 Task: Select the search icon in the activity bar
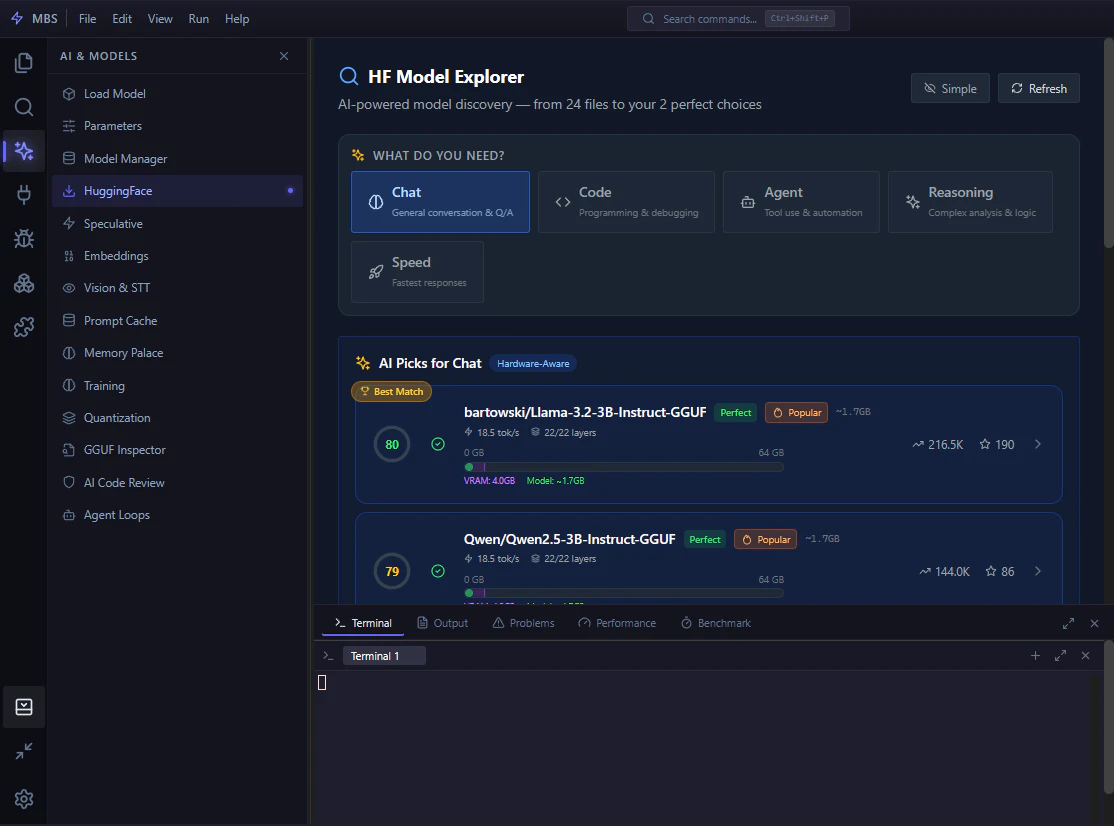[x=23, y=107]
